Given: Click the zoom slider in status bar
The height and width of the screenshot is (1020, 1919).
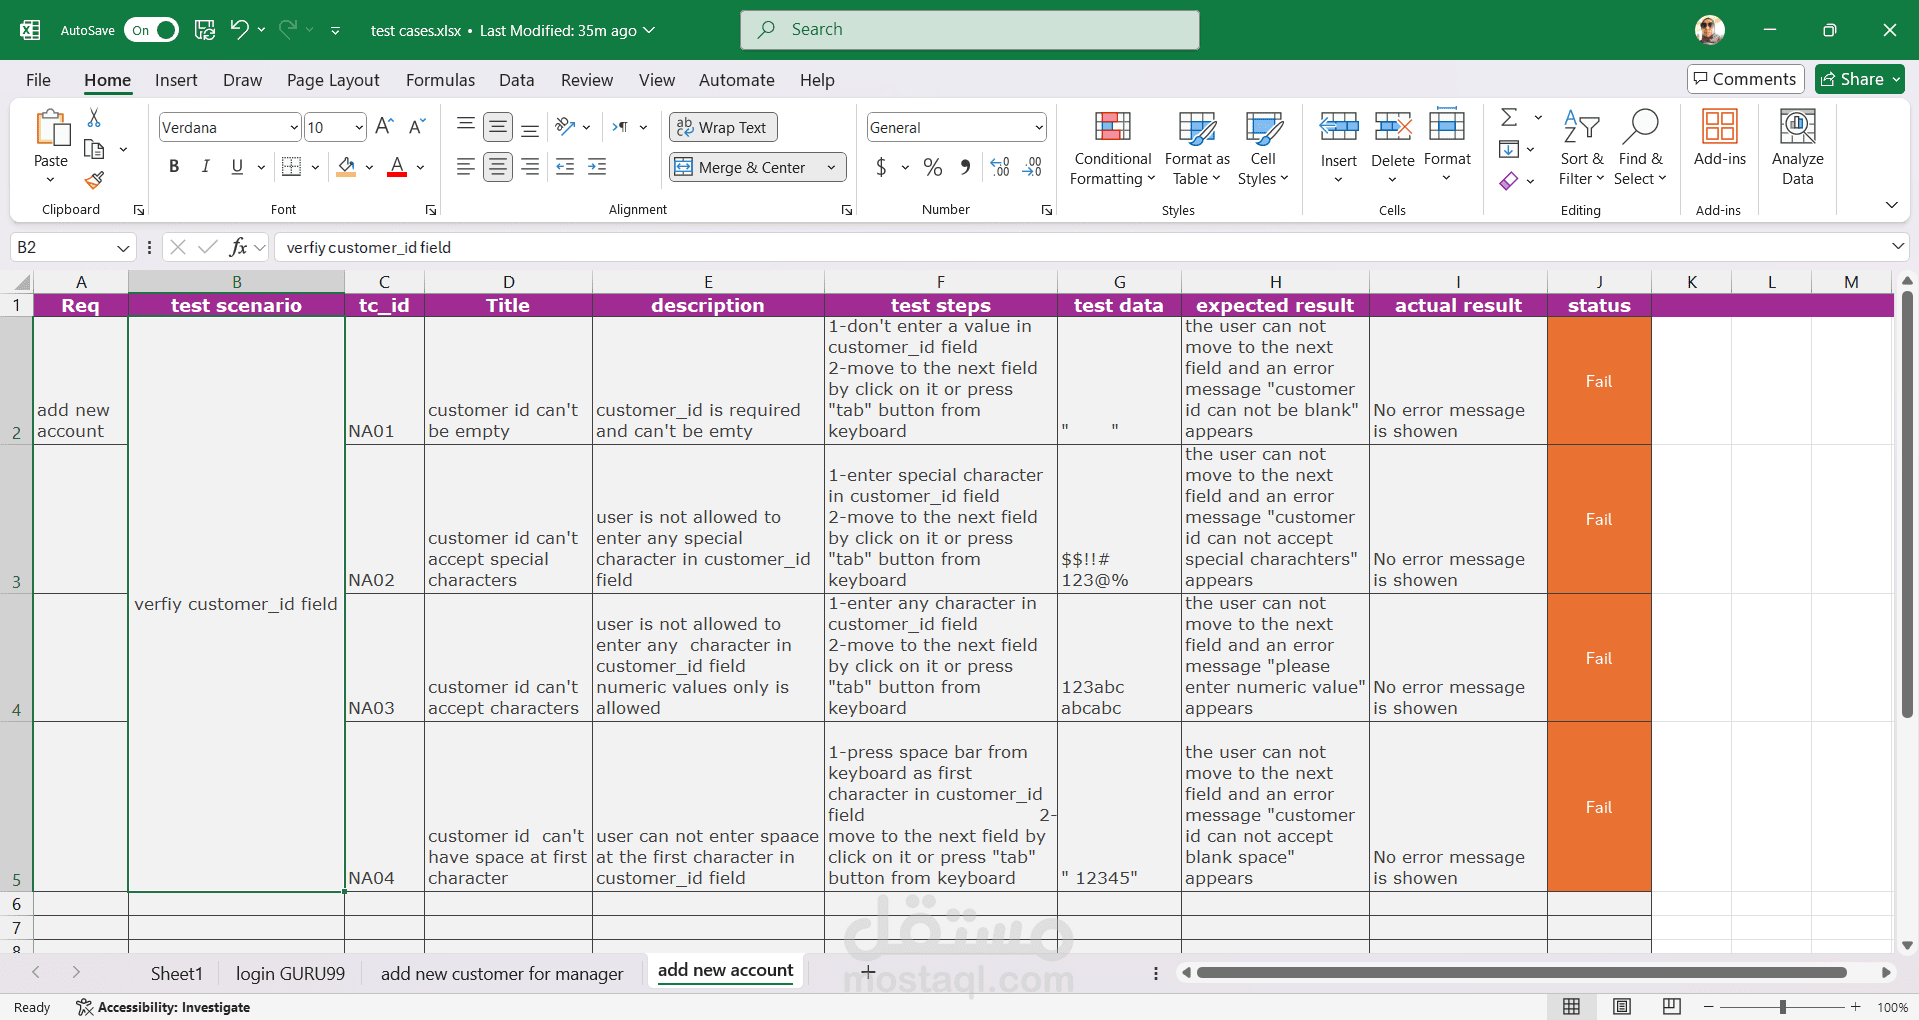Looking at the screenshot, I should (1782, 1007).
